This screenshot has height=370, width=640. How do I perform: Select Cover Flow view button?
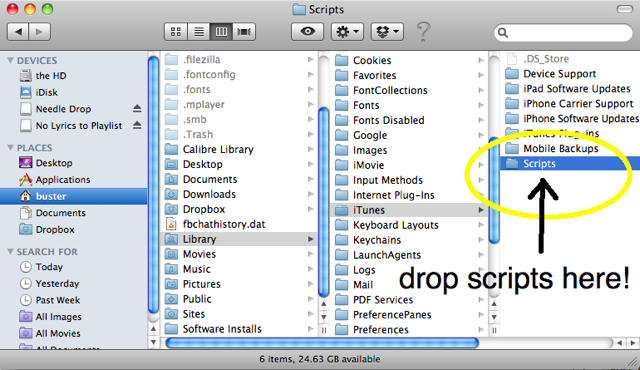[244, 31]
